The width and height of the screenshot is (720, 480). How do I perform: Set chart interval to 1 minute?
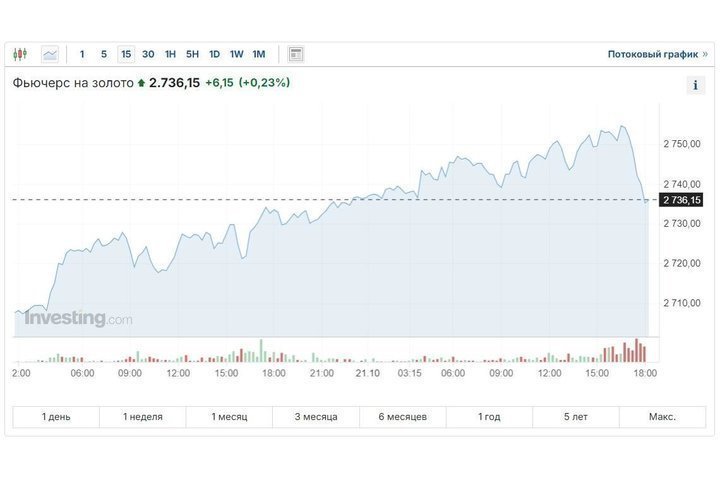point(82,54)
